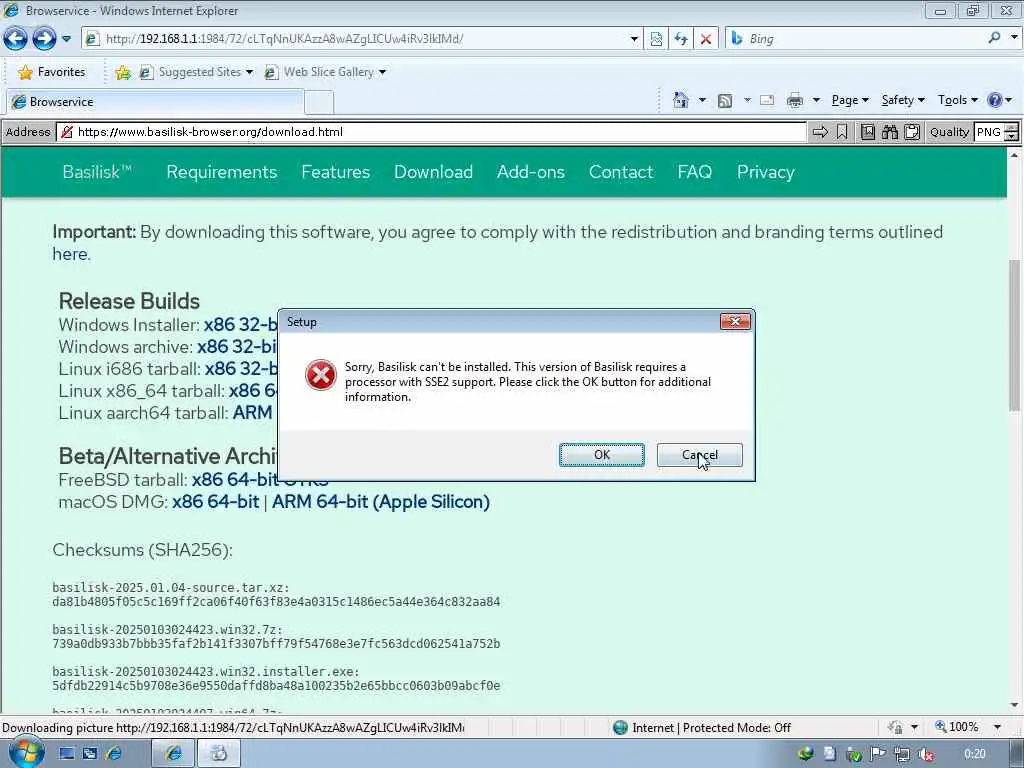Click the macOS DMG x86 64-bit link
Viewport: 1024px width, 768px height.
pyautogui.click(x=216, y=502)
